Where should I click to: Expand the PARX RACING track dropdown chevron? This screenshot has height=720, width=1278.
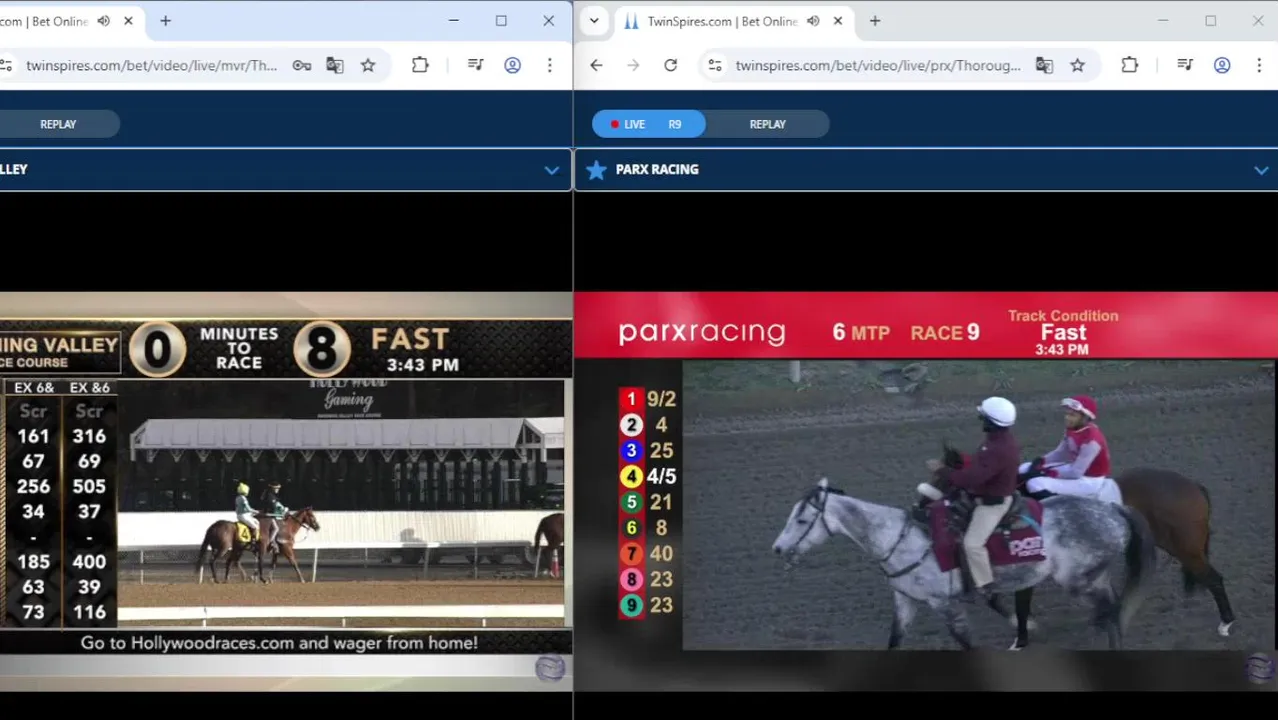coord(1261,170)
